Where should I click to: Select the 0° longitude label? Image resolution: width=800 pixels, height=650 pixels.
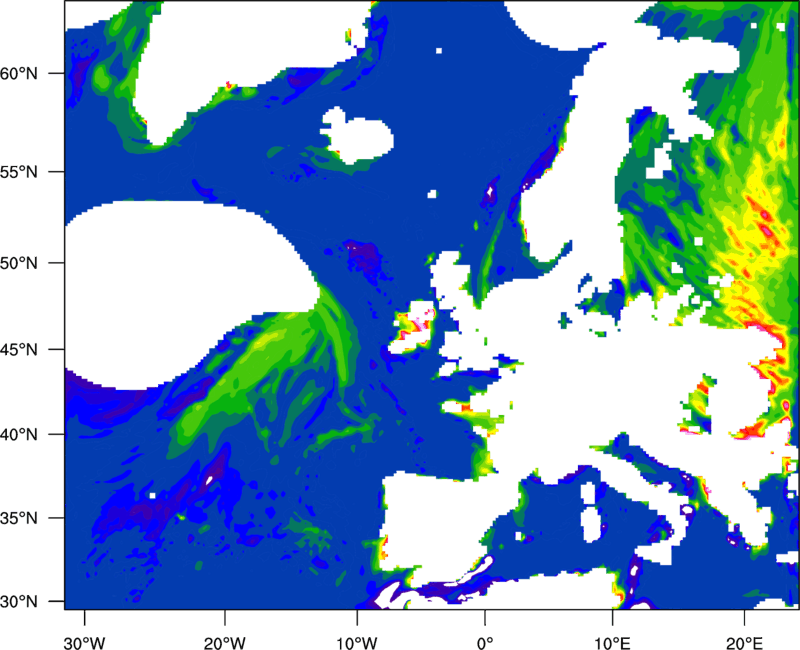[x=485, y=630]
